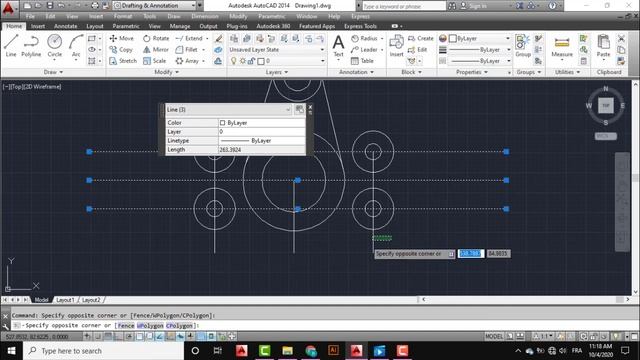640x360 pixels.
Task: Activate the Rotate command
Action: coord(156,38)
